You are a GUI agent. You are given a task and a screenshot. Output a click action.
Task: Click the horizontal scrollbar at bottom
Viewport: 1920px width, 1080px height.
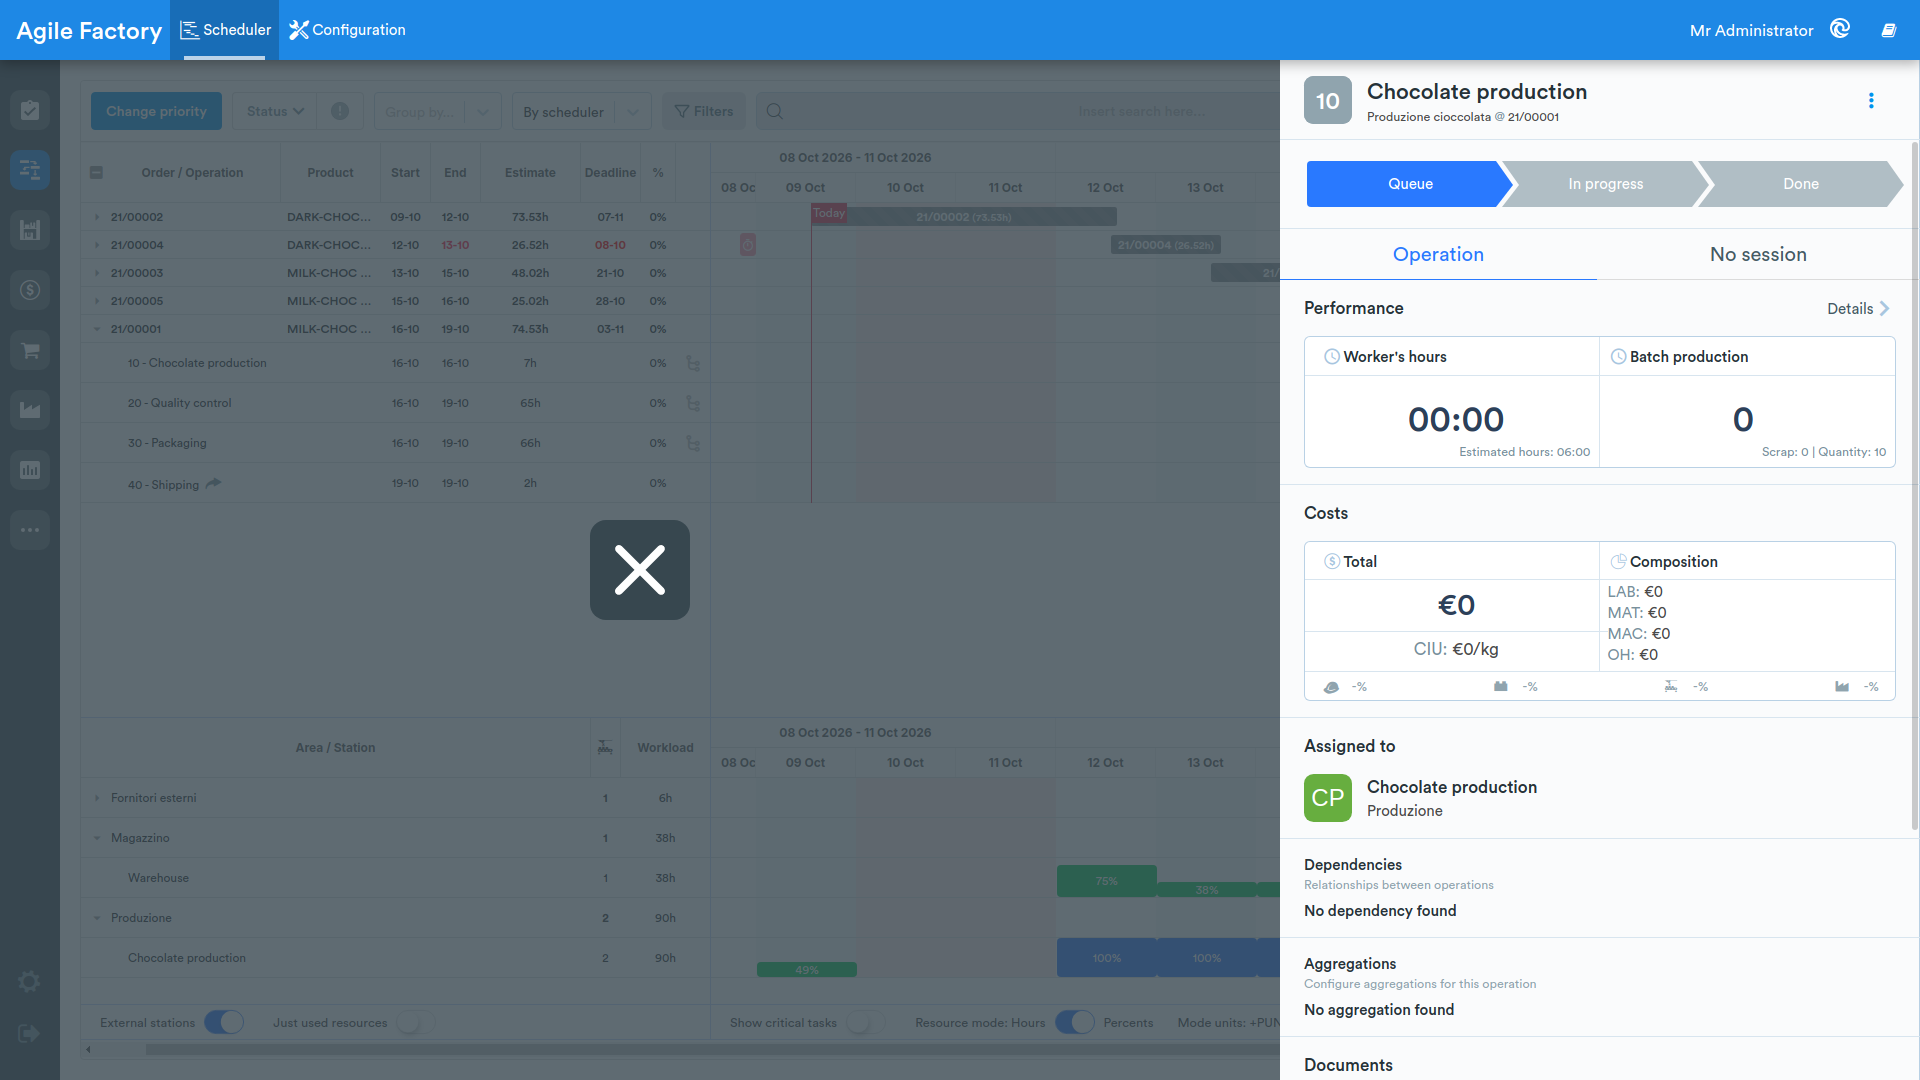(712, 1049)
